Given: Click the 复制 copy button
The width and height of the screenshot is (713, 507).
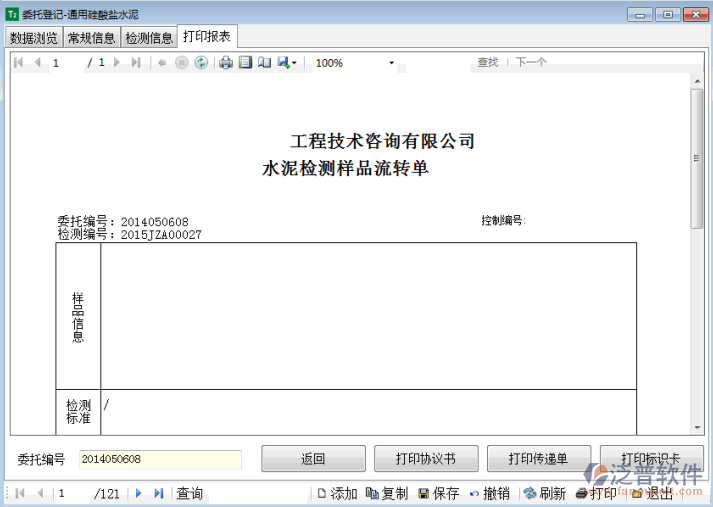Looking at the screenshot, I should [386, 493].
